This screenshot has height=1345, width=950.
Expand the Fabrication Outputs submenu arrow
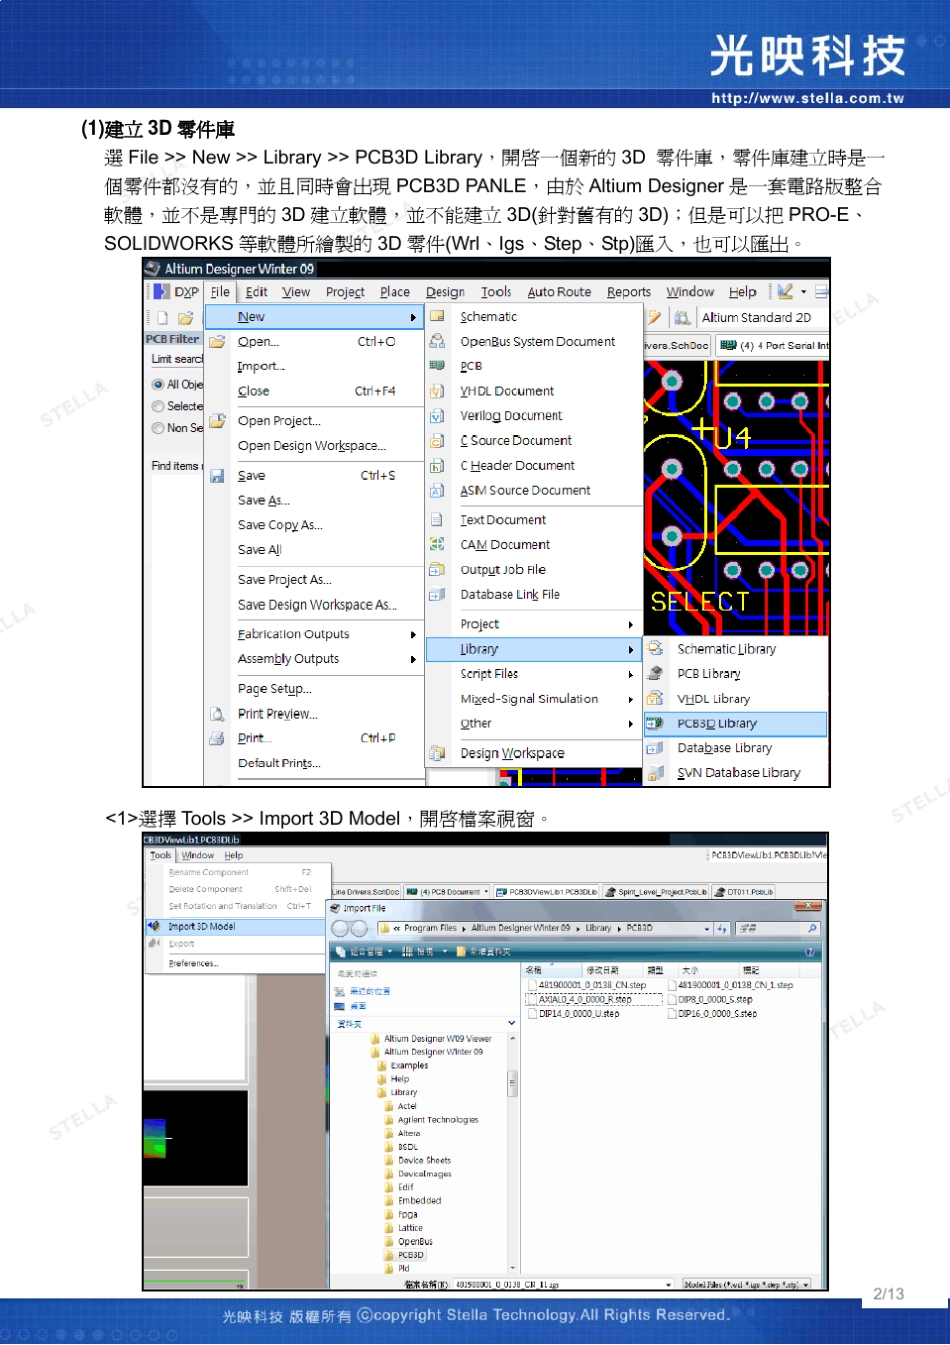point(413,634)
